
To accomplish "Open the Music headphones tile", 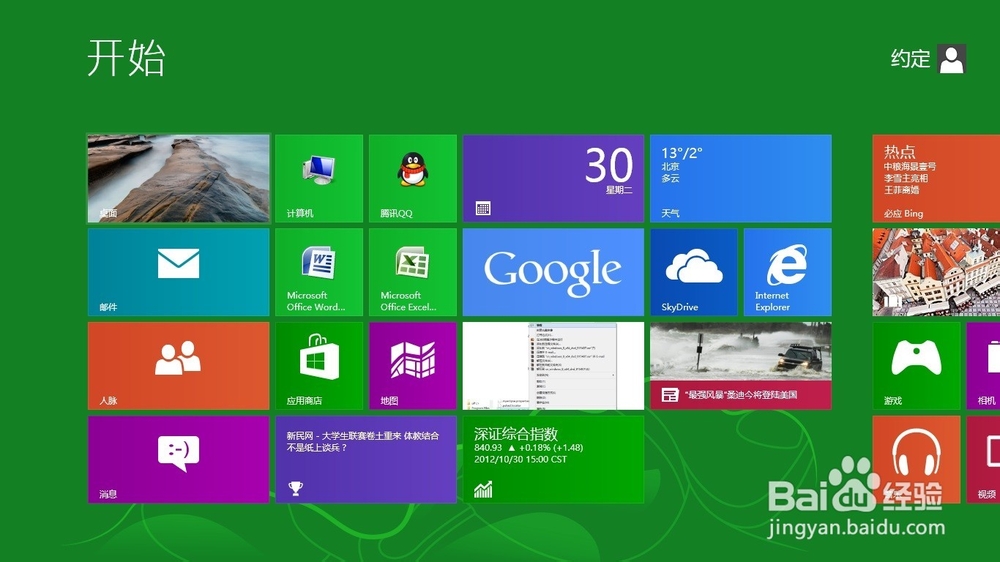I will point(916,460).
